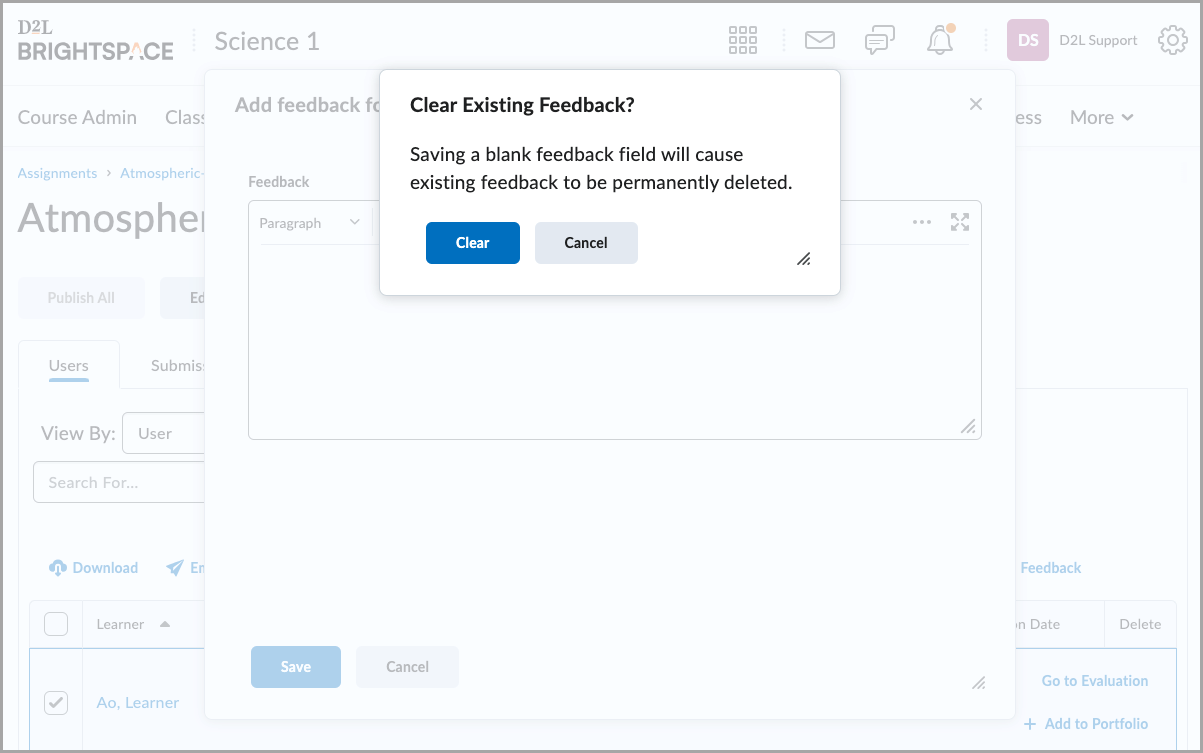The height and width of the screenshot is (753, 1203).
Task: Show more editor actions ellipsis
Action: click(x=922, y=222)
